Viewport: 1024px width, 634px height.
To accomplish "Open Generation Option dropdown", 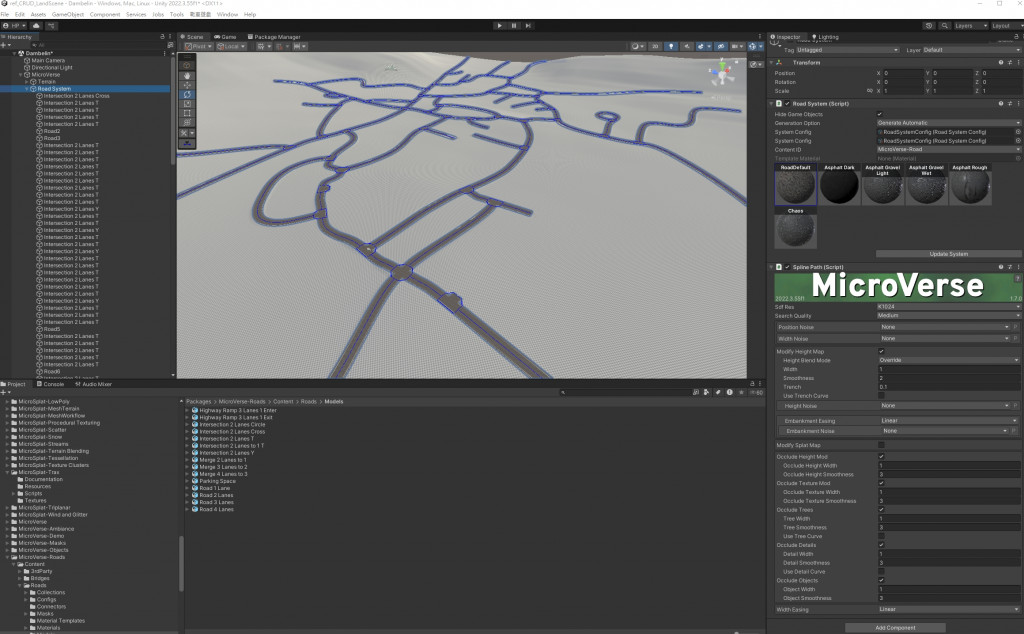I will [x=948, y=123].
